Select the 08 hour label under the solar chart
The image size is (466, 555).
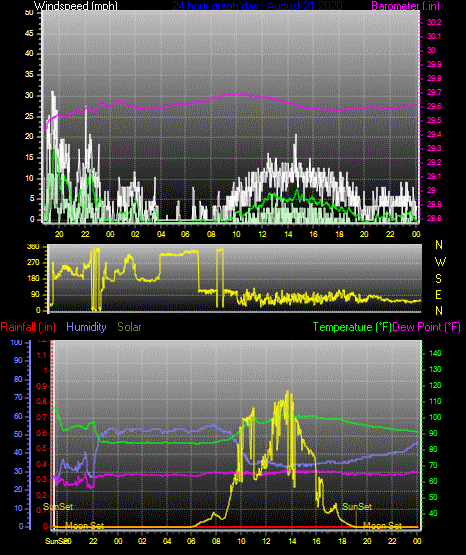[216, 541]
